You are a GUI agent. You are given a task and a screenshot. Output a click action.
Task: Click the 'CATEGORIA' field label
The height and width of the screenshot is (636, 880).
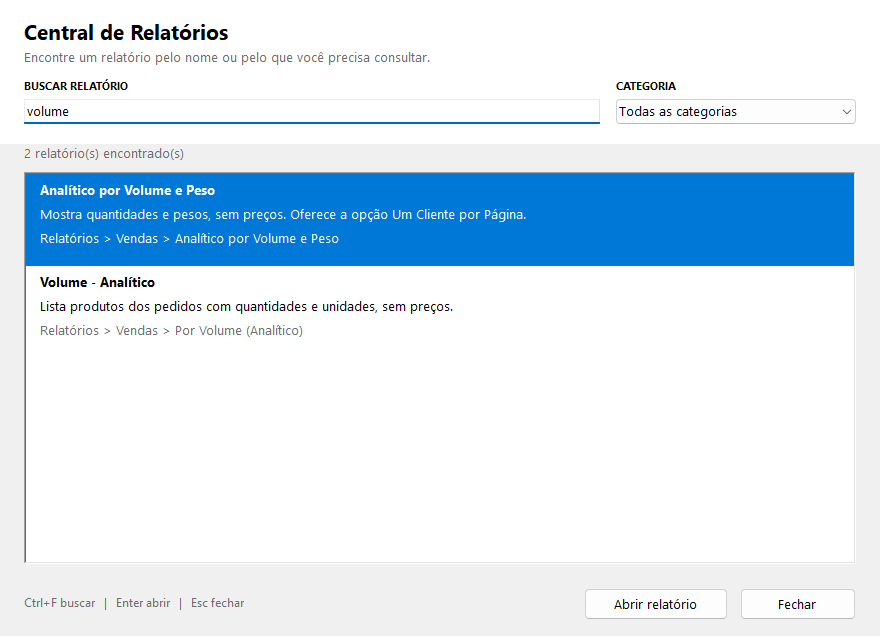pyautogui.click(x=646, y=86)
